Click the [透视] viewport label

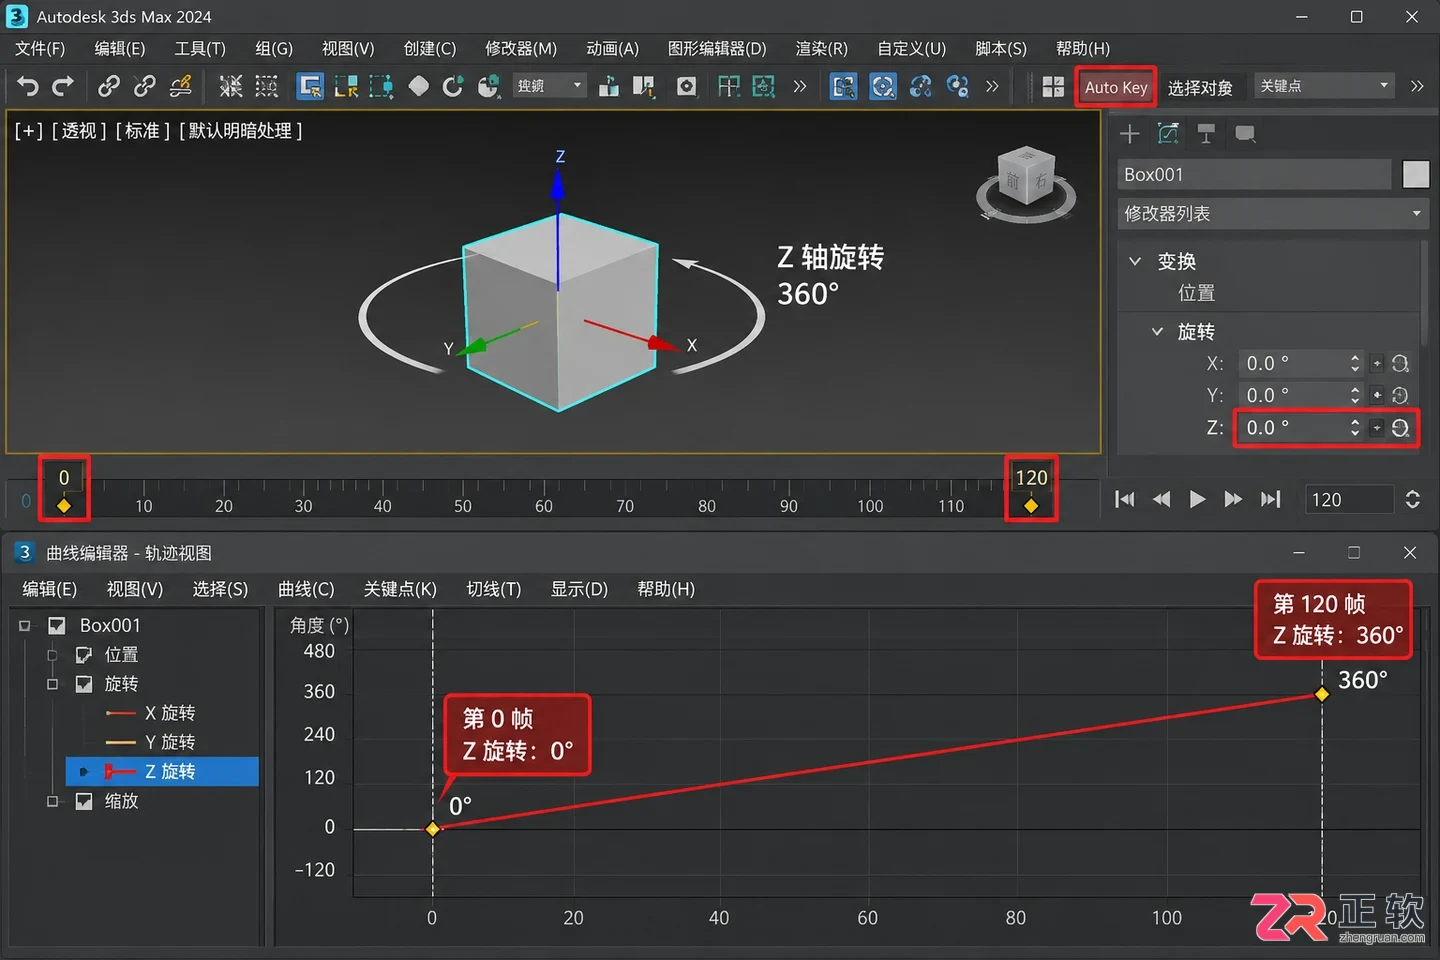click(x=80, y=131)
